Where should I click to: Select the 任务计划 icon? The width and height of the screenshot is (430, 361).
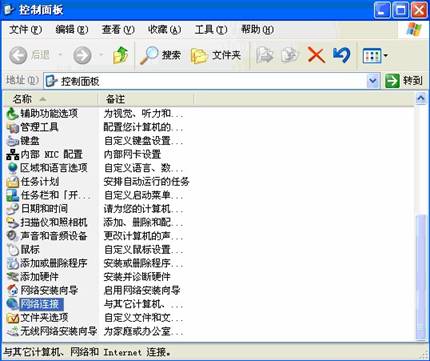pyautogui.click(x=13, y=182)
